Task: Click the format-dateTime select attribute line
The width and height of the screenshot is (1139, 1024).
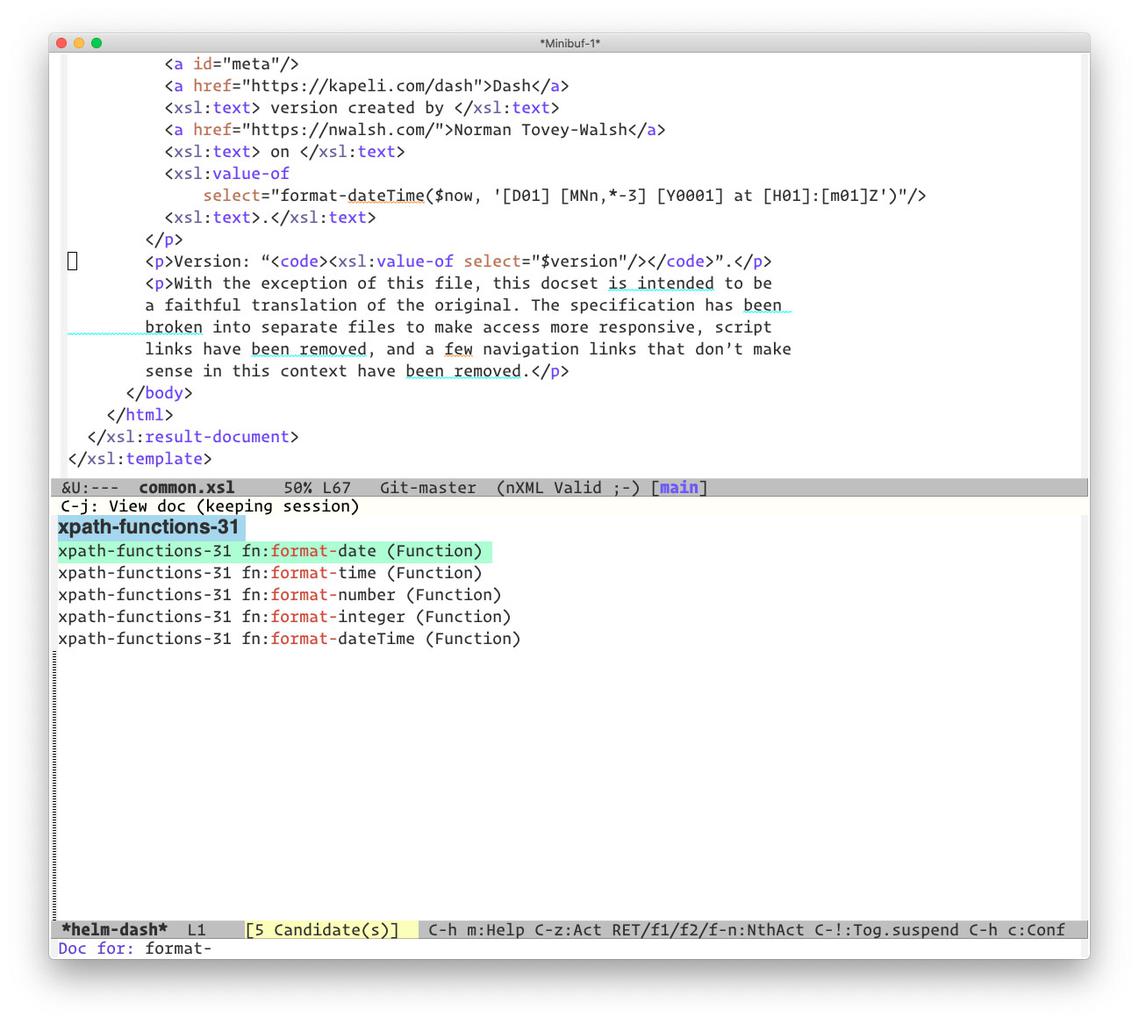Action: pos(564,195)
